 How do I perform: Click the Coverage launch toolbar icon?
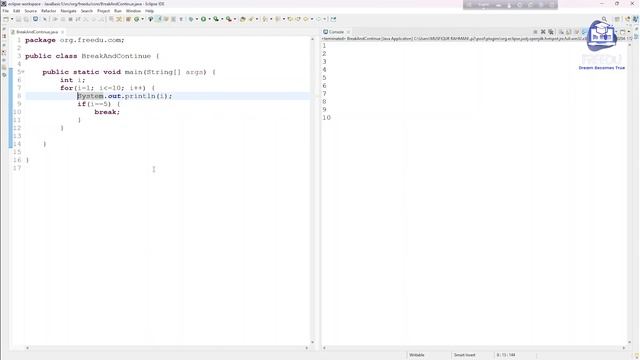pos(216,19)
